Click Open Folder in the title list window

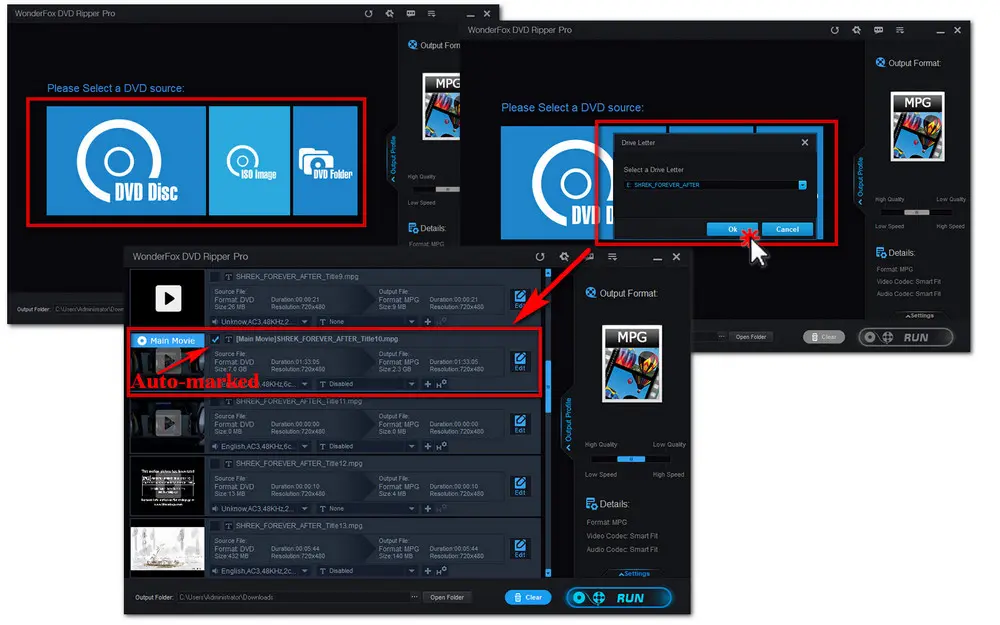pyautogui.click(x=446, y=598)
